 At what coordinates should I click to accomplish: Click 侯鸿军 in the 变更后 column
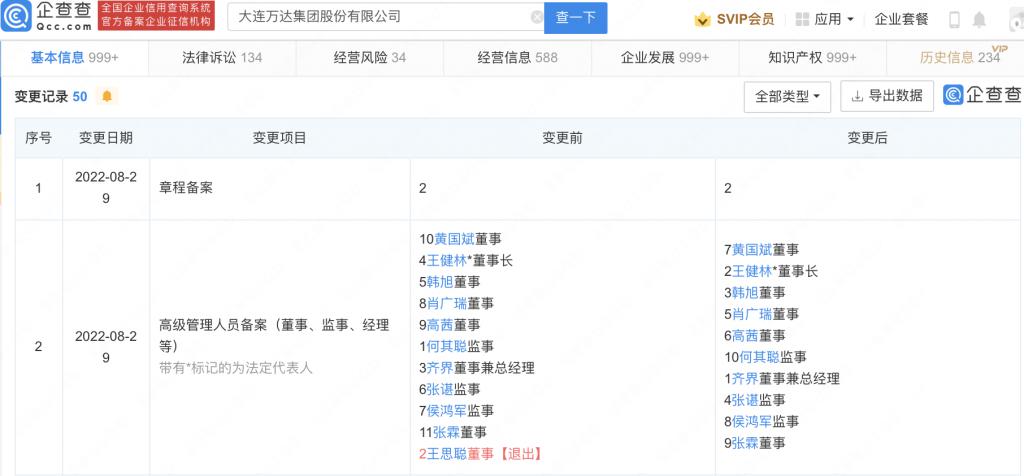752,421
